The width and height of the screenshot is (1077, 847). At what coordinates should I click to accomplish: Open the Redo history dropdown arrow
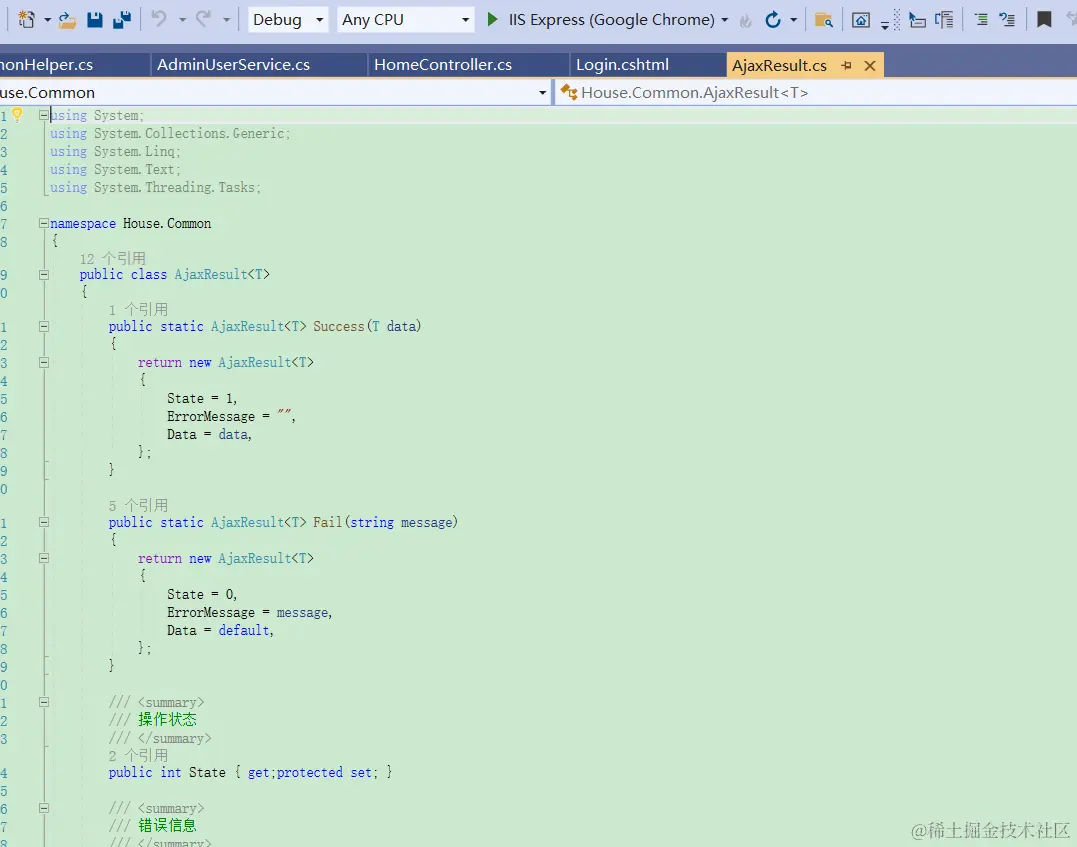click(226, 20)
